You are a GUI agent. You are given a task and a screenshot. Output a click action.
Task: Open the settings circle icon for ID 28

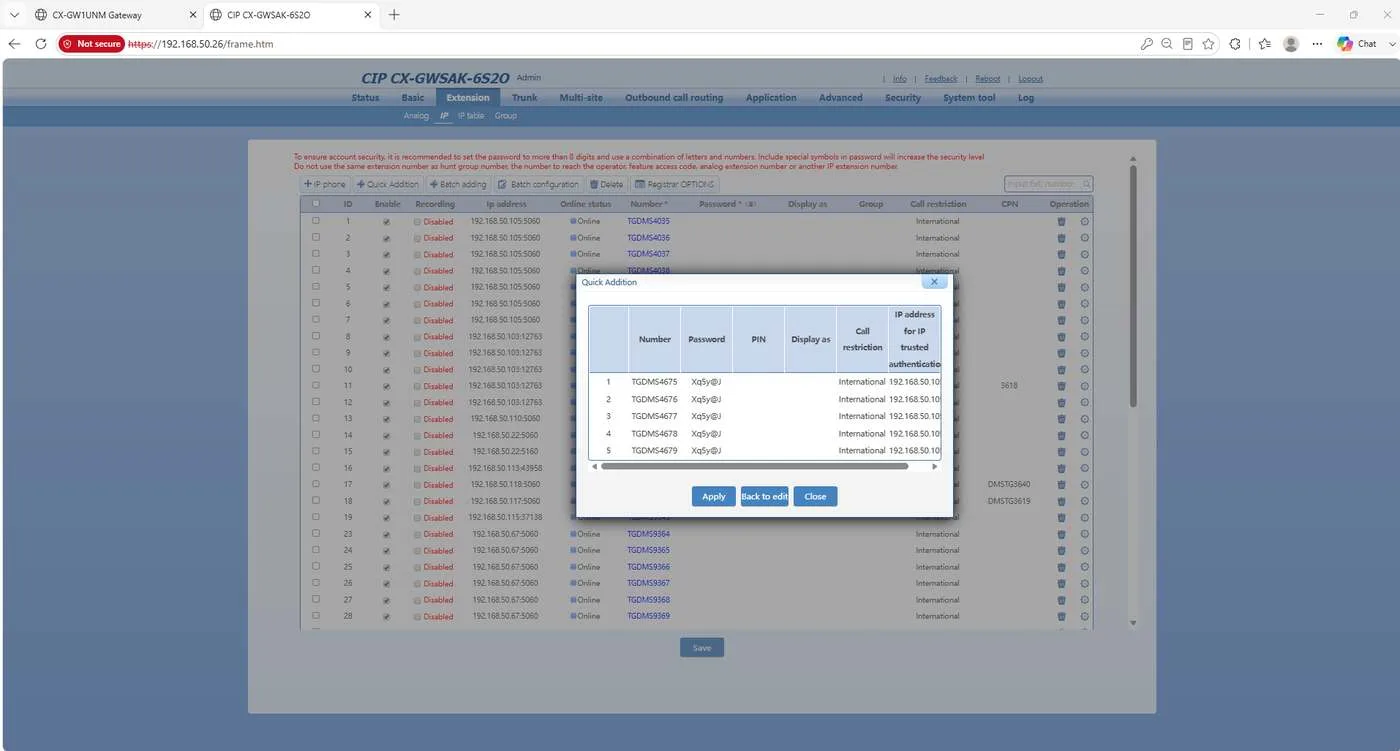pyautogui.click(x=1085, y=616)
